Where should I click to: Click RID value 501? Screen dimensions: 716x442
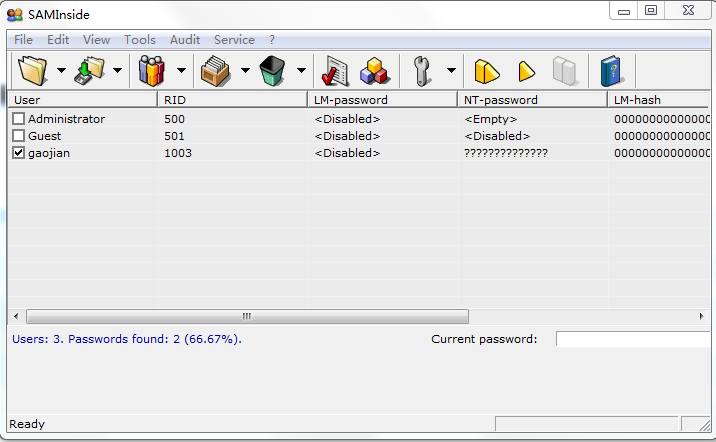(174, 136)
